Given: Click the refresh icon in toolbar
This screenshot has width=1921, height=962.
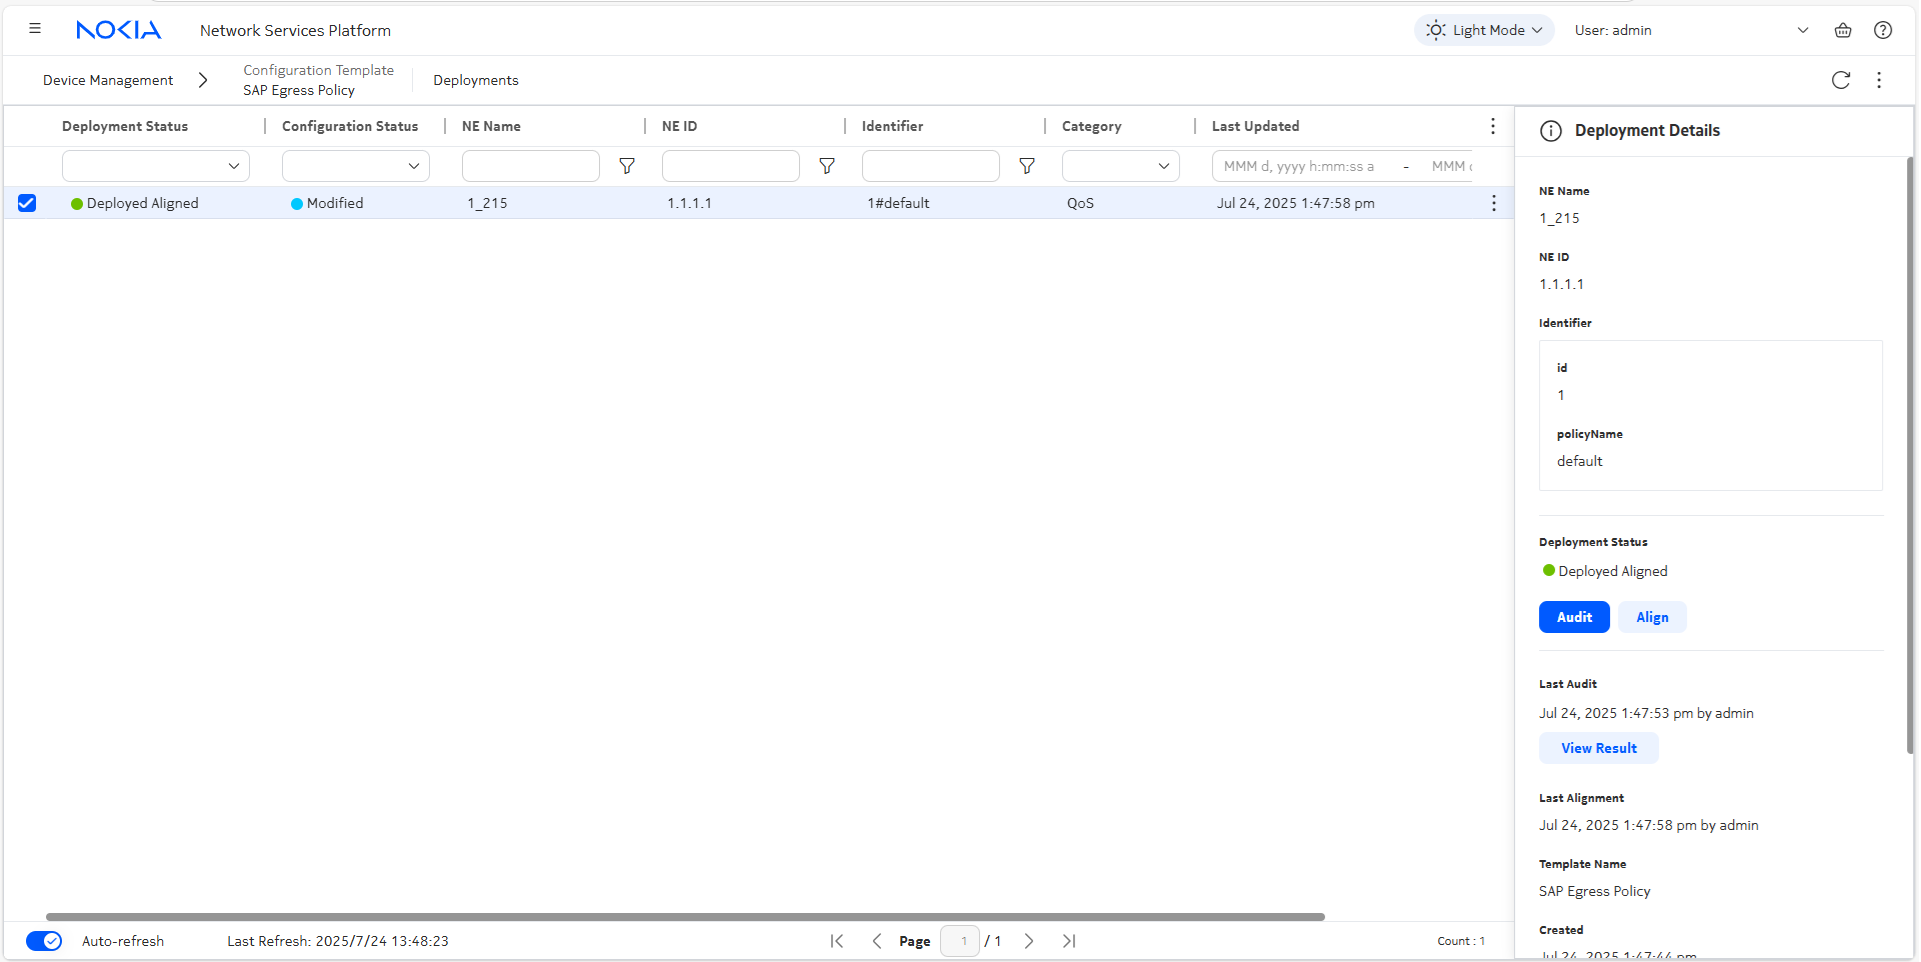Looking at the screenshot, I should pyautogui.click(x=1840, y=80).
